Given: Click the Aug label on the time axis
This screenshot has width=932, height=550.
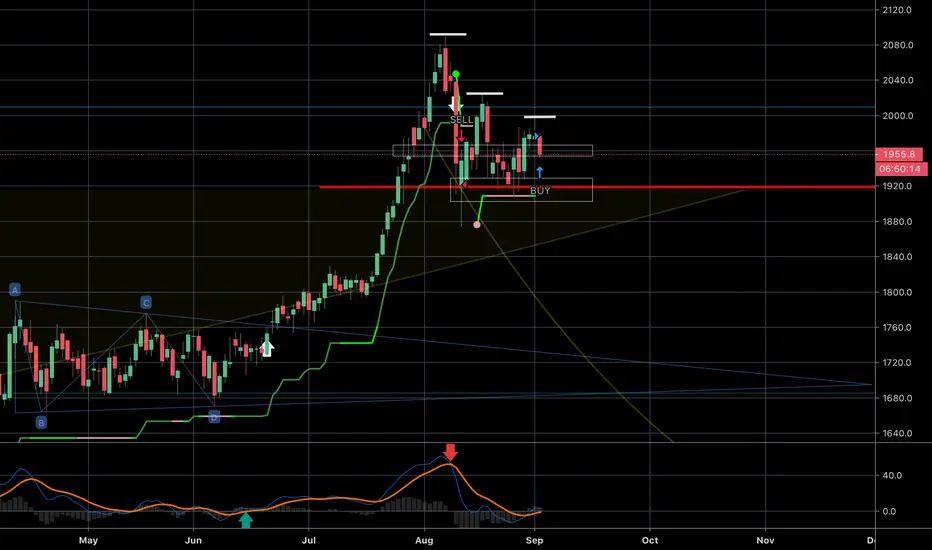Looking at the screenshot, I should click(x=424, y=540).
